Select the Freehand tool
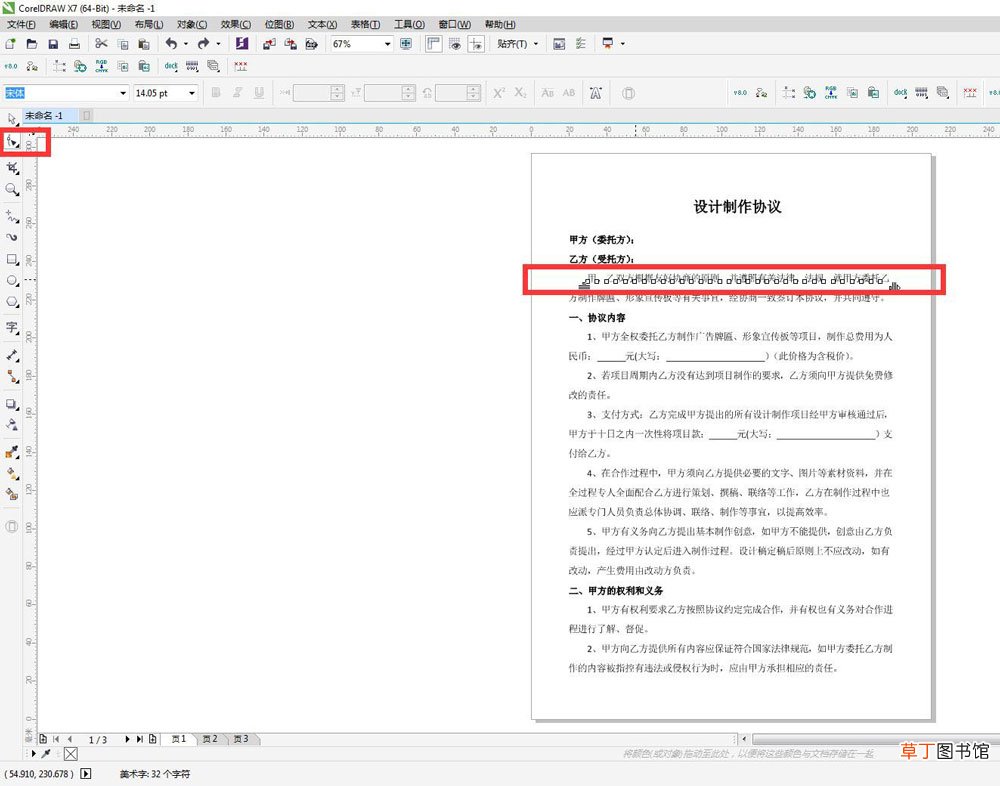The image size is (1000, 786). [x=12, y=216]
